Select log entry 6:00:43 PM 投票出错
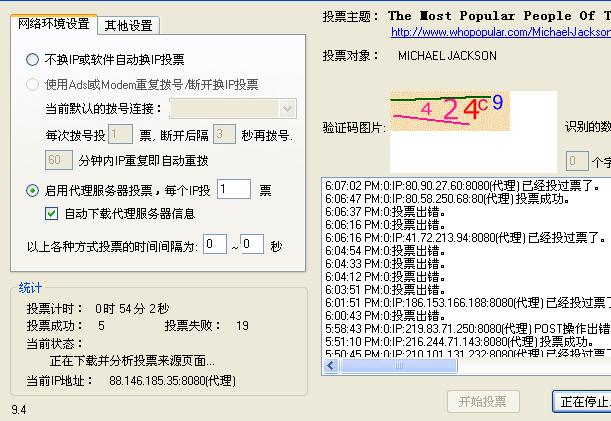 (x=385, y=315)
